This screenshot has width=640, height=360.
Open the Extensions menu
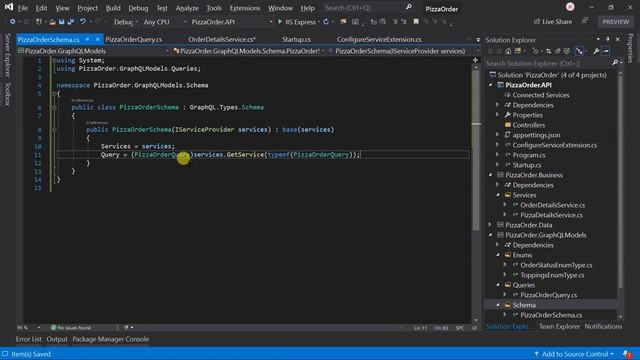[245, 8]
